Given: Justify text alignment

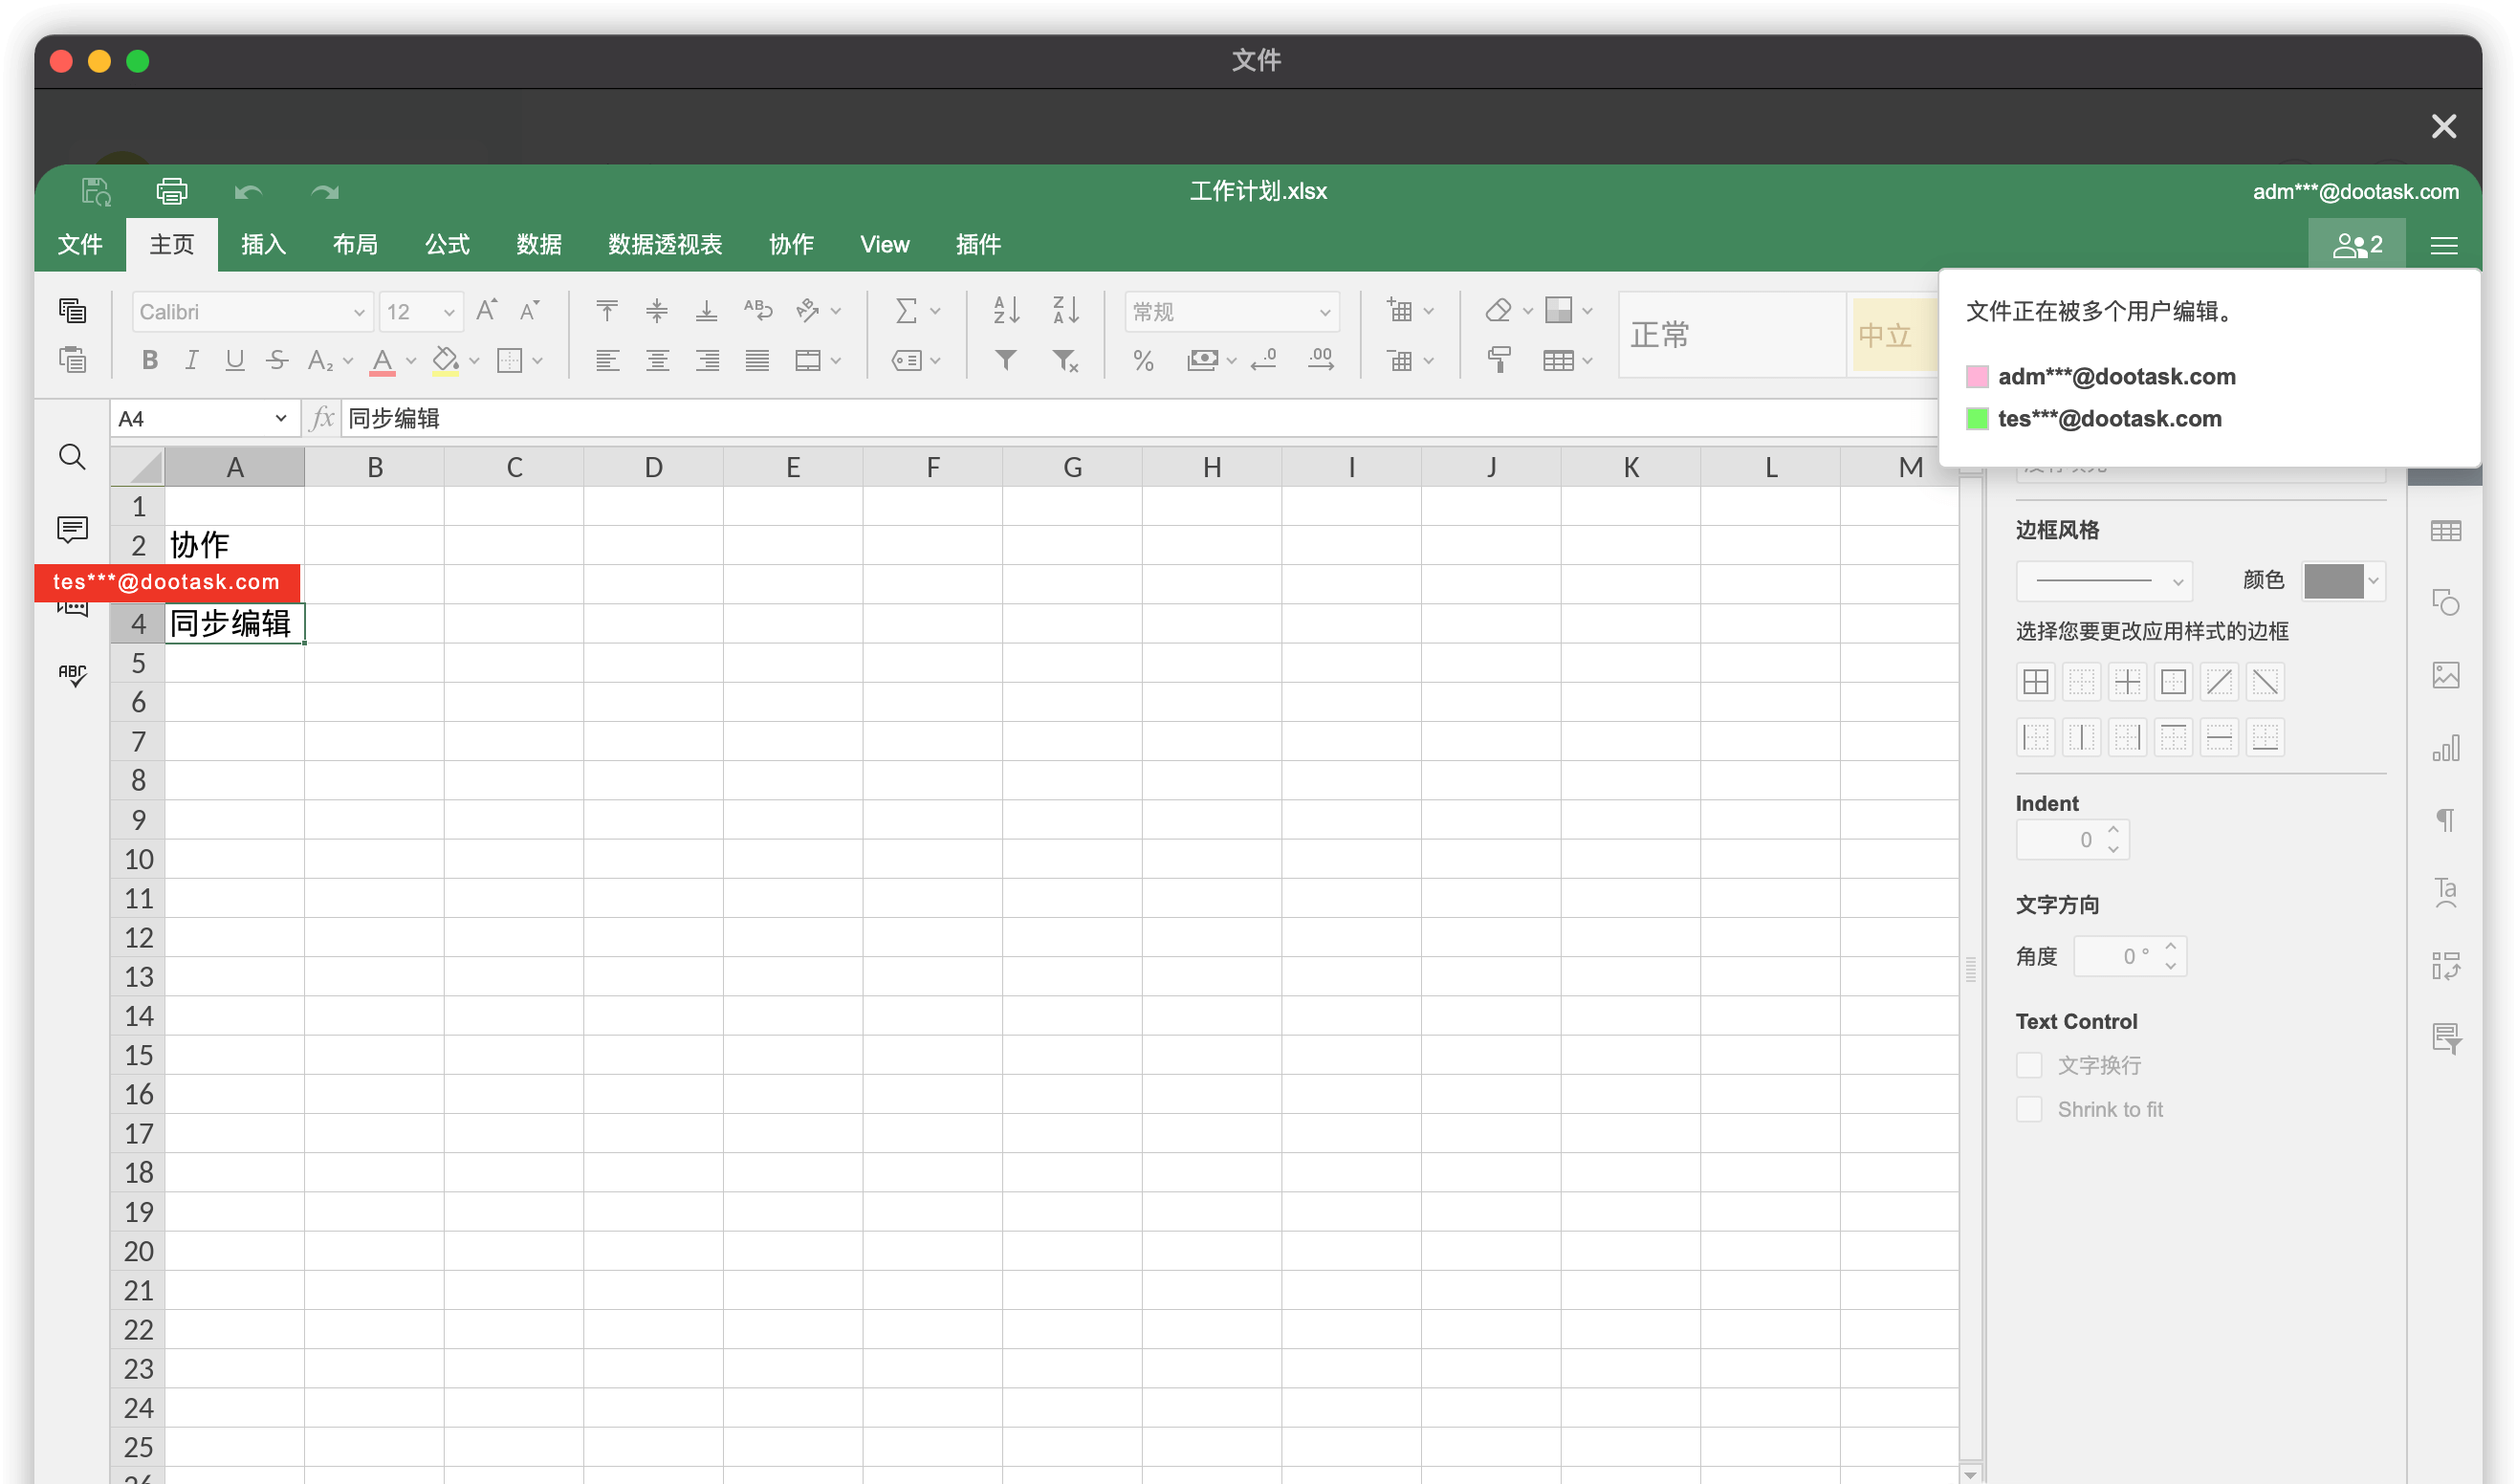Looking at the screenshot, I should 757,361.
